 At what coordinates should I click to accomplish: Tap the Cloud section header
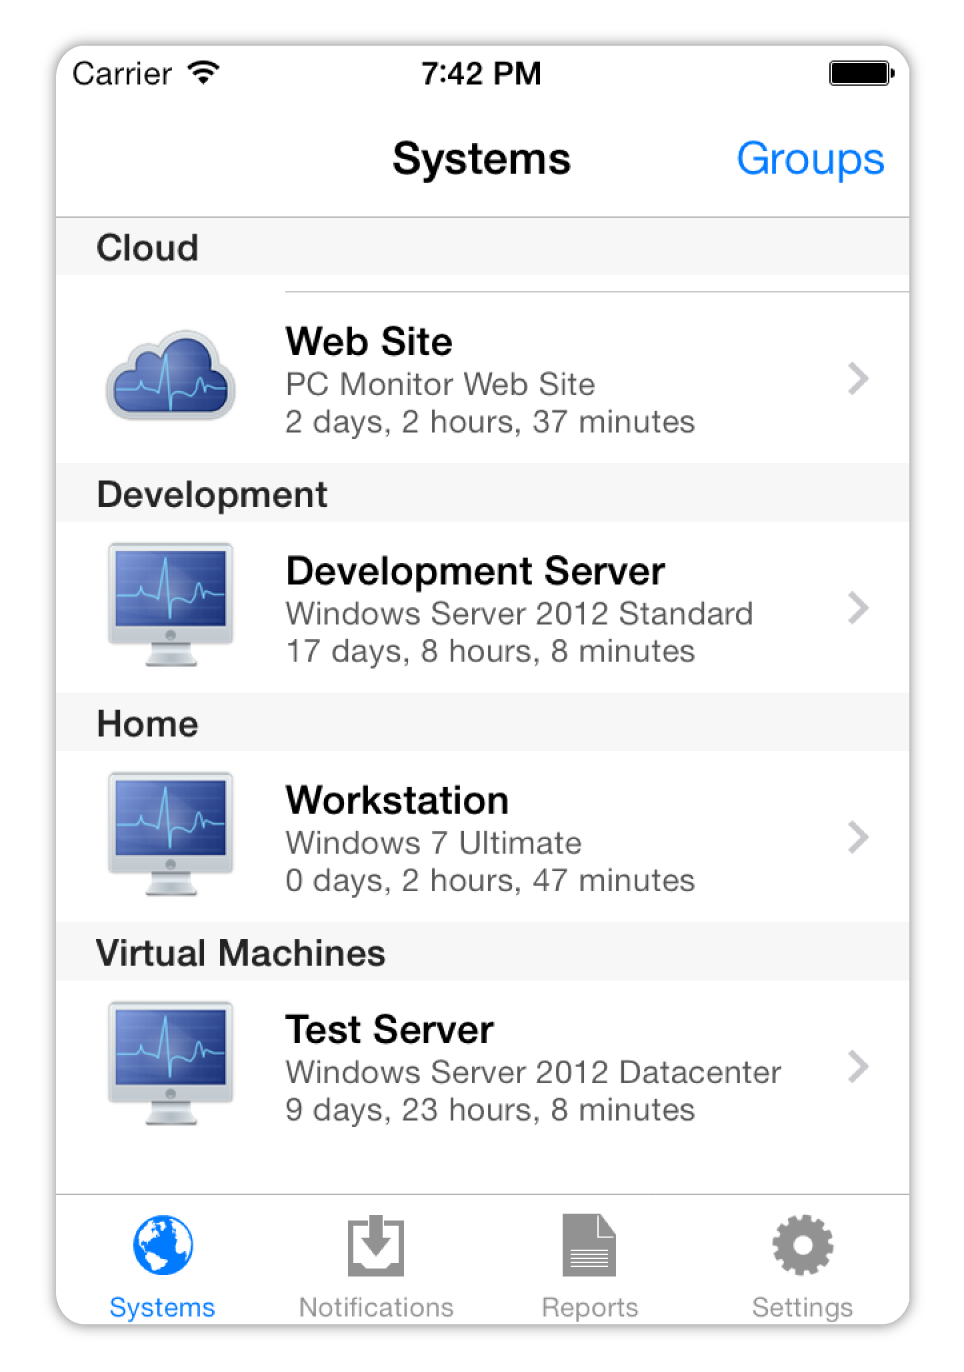[x=482, y=247]
